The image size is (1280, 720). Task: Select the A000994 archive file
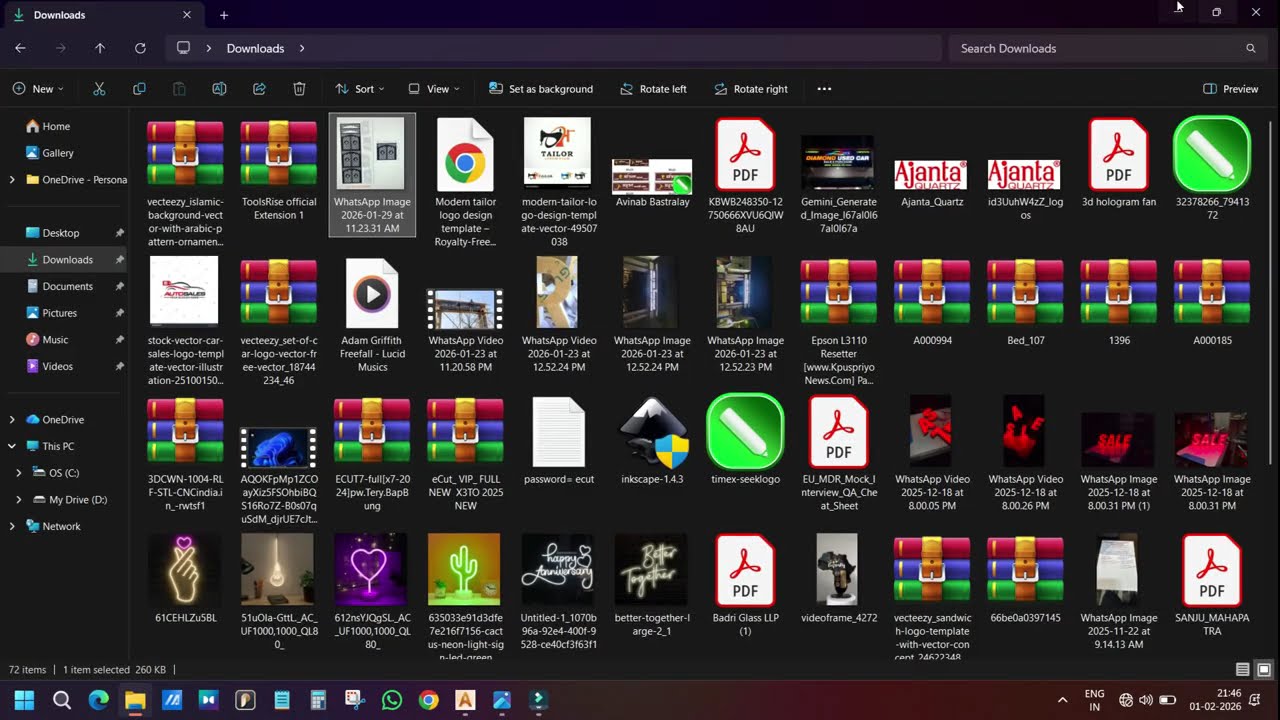pyautogui.click(x=932, y=304)
